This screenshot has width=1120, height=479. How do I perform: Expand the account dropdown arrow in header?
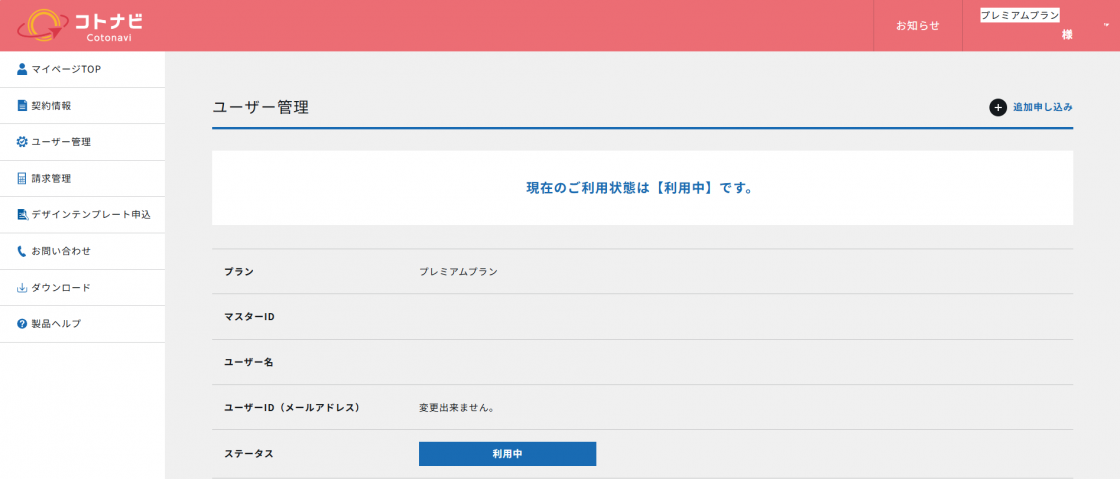point(1106,25)
